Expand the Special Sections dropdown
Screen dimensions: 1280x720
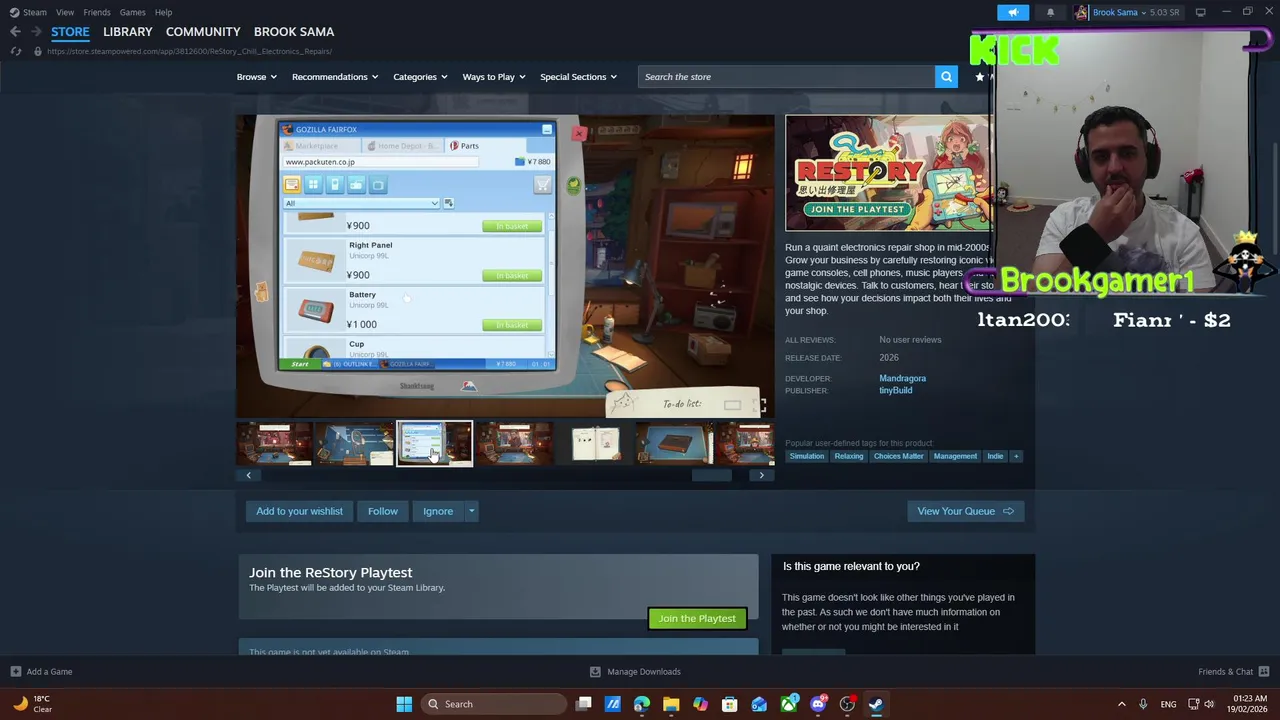click(x=578, y=77)
